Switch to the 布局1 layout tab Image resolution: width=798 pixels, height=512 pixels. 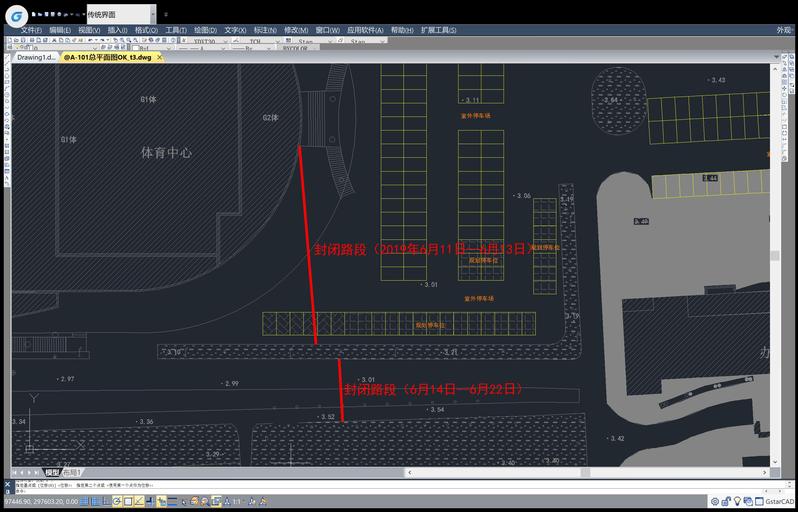click(72, 472)
